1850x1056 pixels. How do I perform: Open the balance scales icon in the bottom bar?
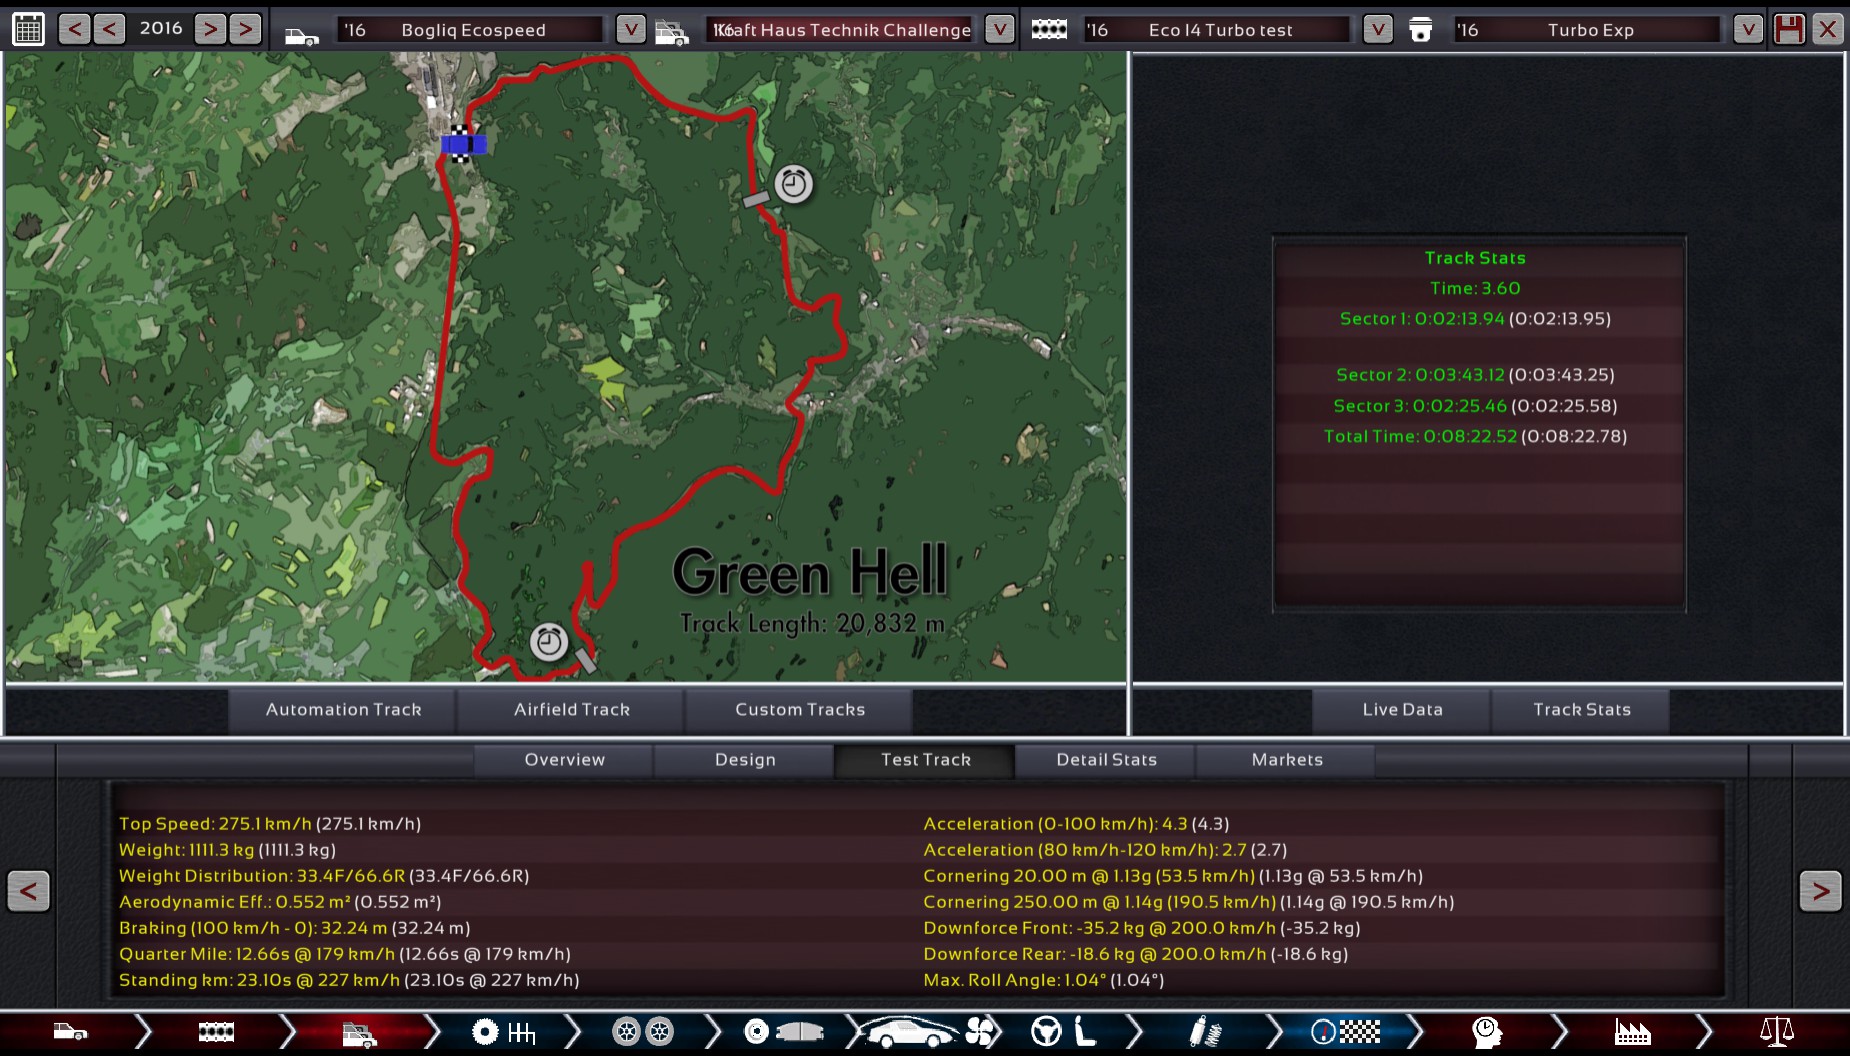1777,1031
